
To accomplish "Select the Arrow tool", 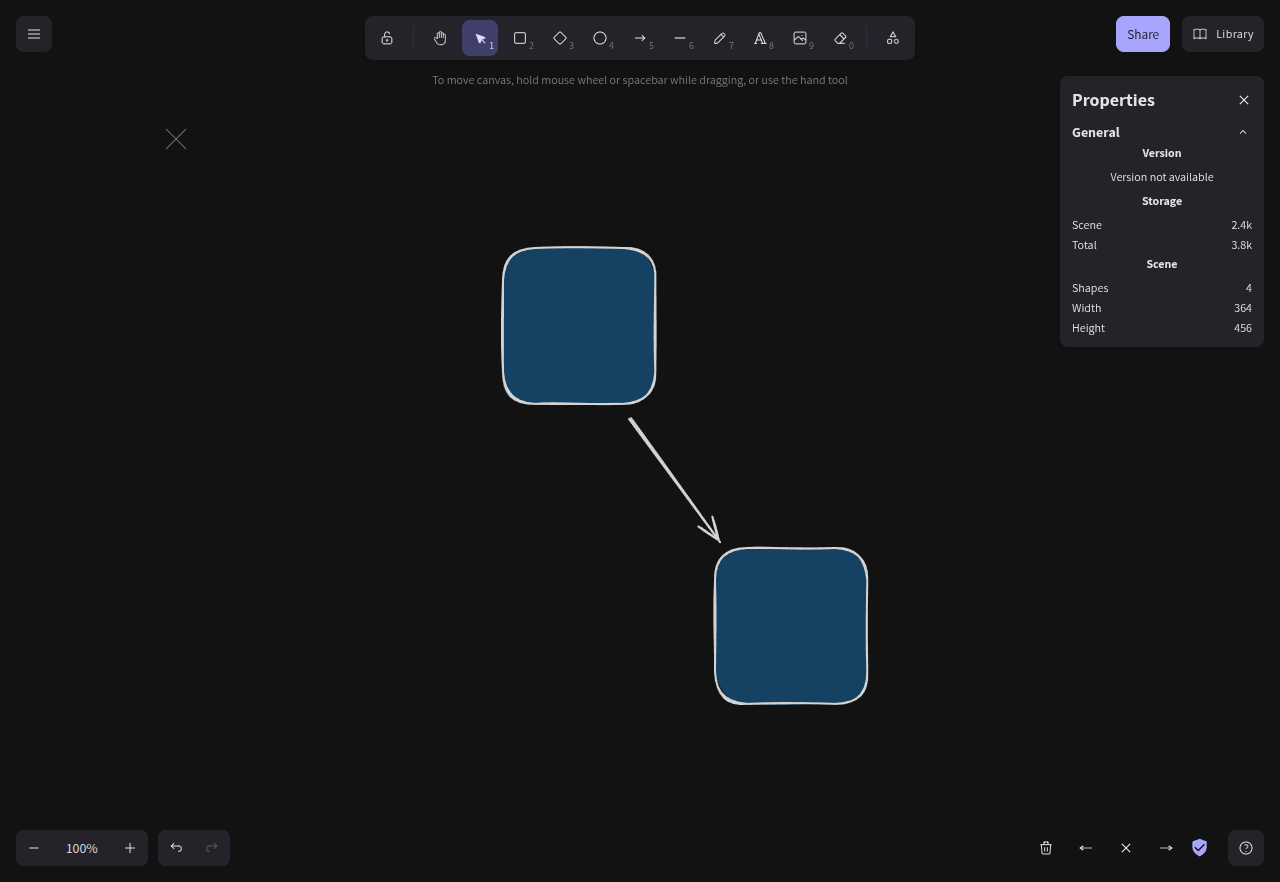I will coord(640,38).
